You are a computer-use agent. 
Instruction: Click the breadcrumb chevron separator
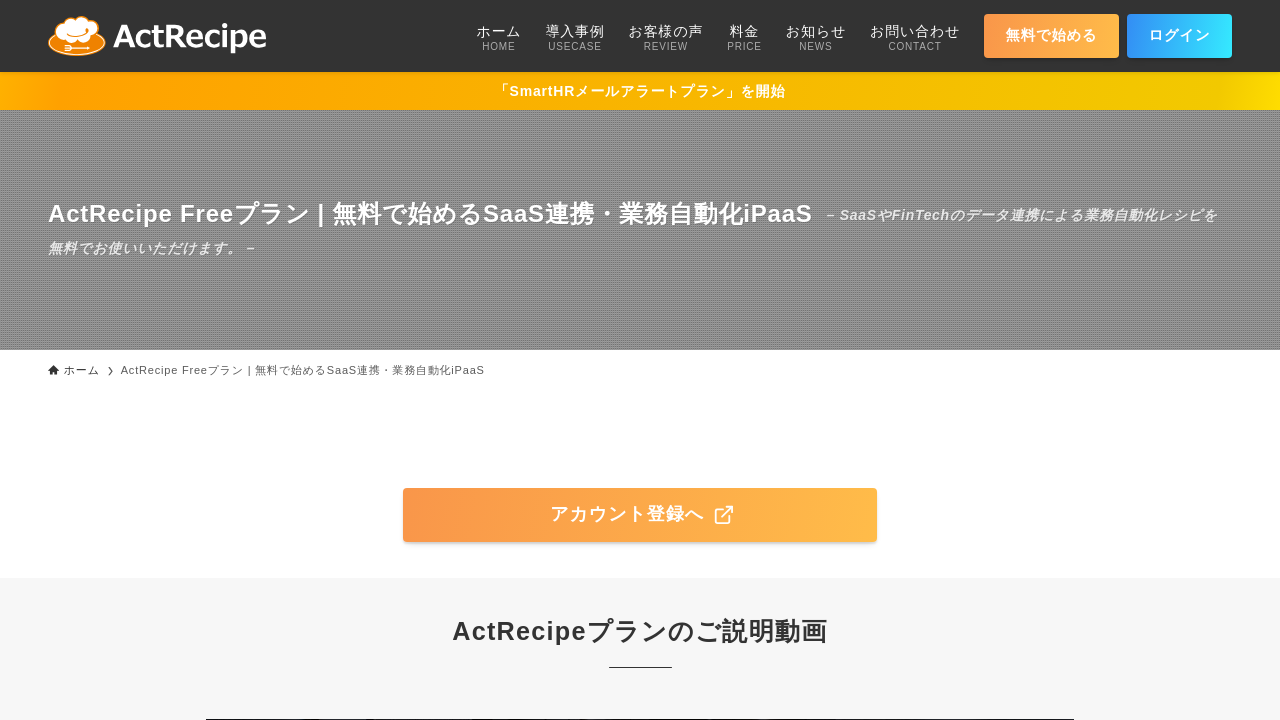click(110, 371)
